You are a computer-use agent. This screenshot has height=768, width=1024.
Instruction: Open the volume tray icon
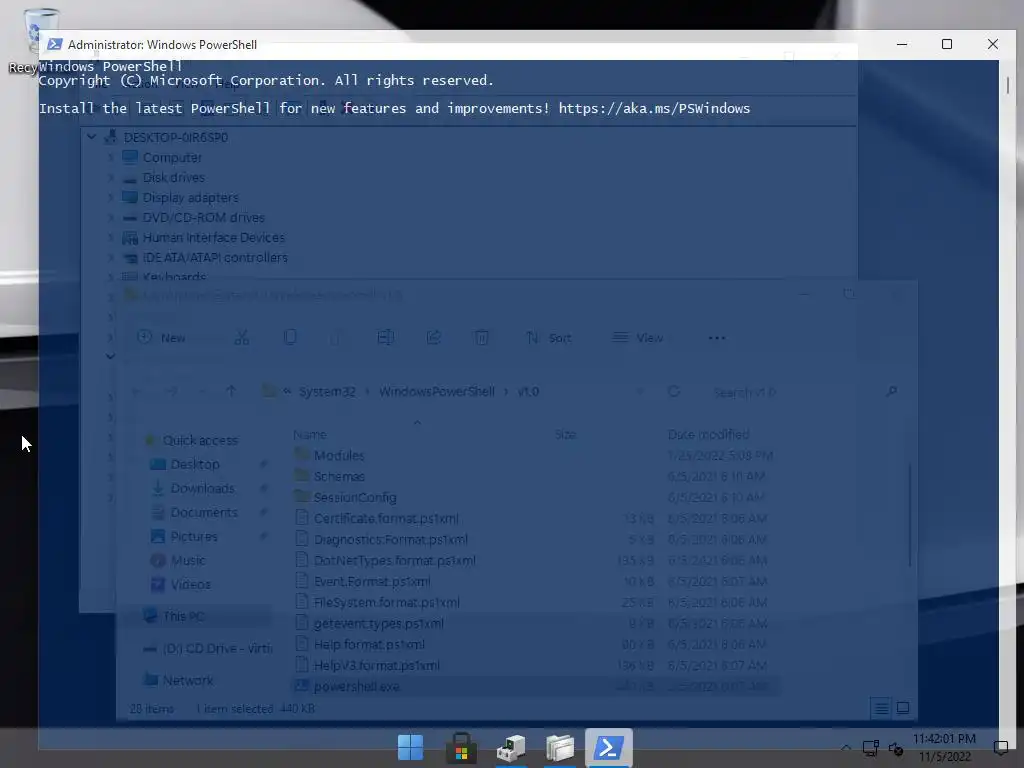pos(896,749)
